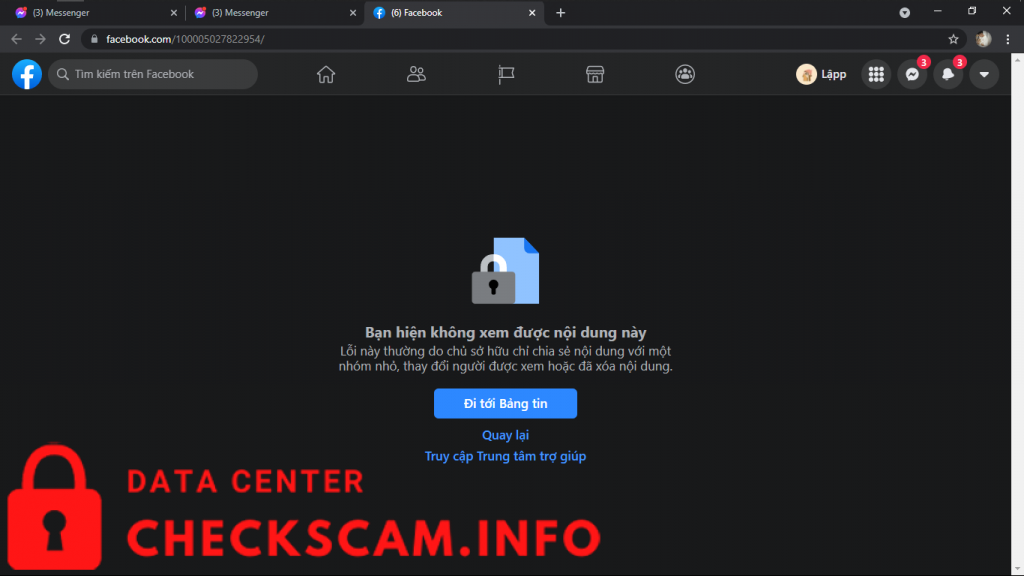Open the tab search dropdown icon
The image size is (1024, 576).
[x=904, y=12]
